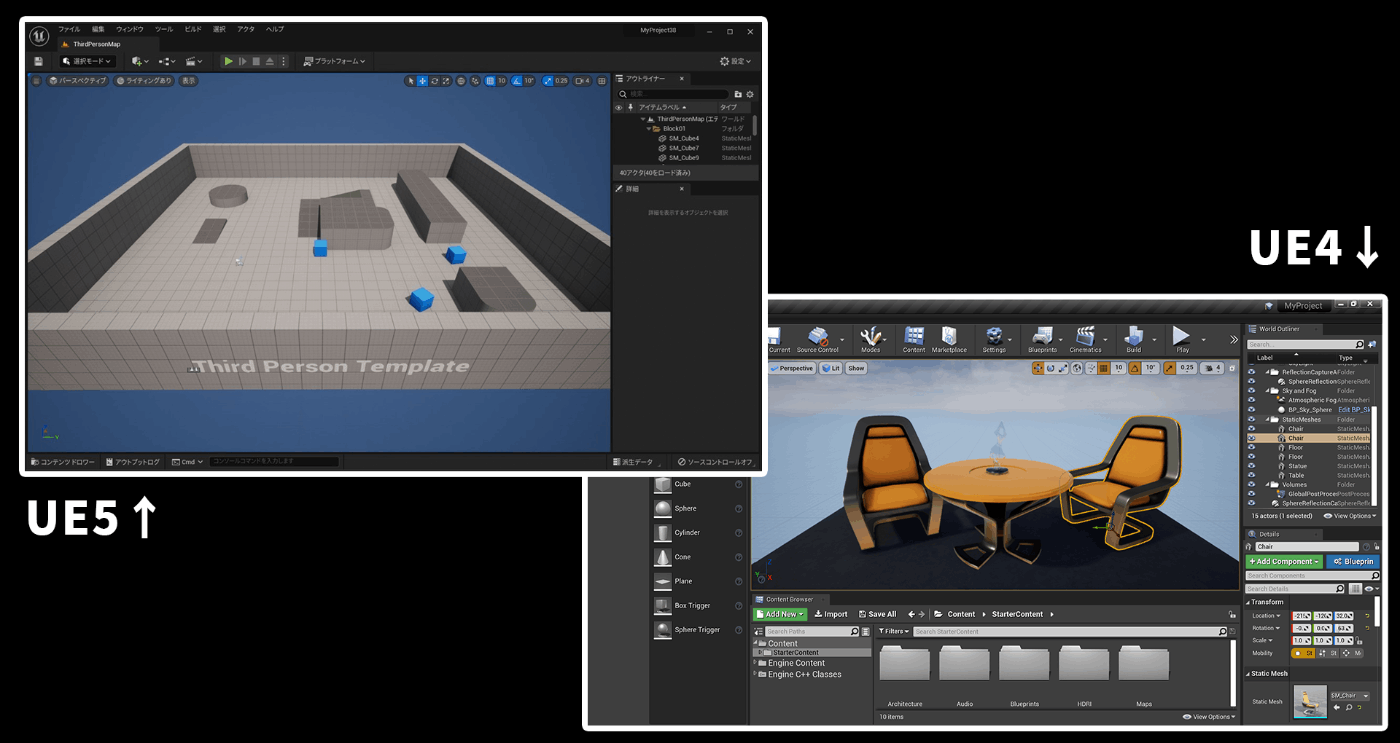The height and width of the screenshot is (743, 1400).
Task: Open View Options in the World Outliner
Action: click(1350, 516)
